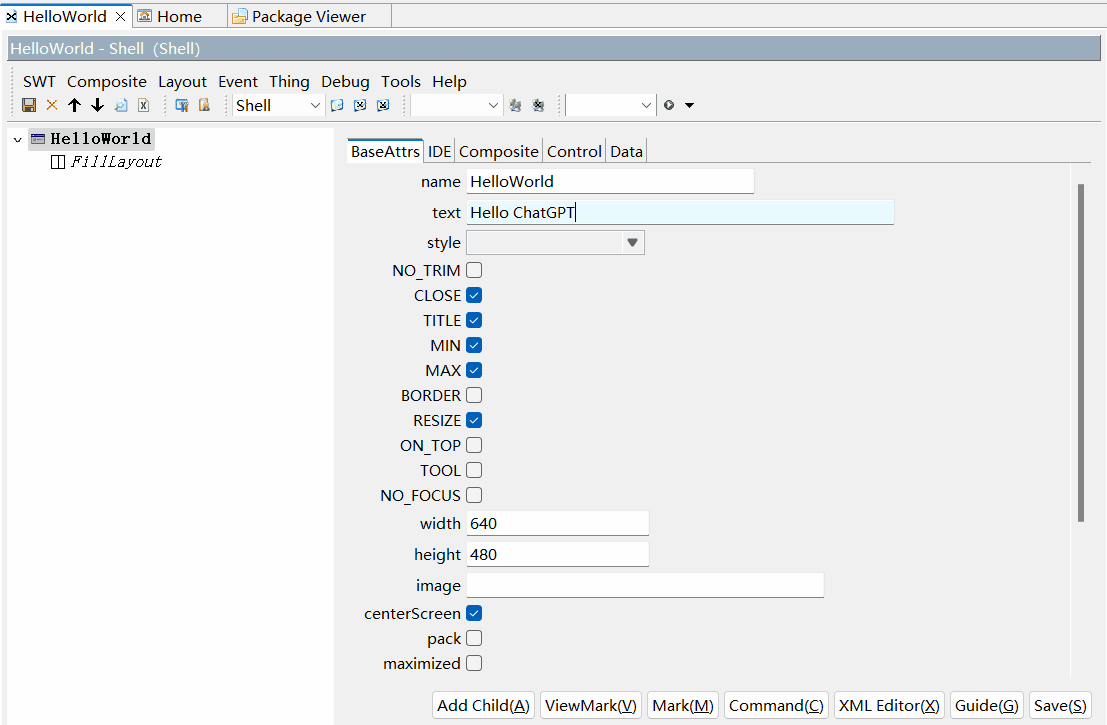Click the orange X delete icon

point(52,105)
